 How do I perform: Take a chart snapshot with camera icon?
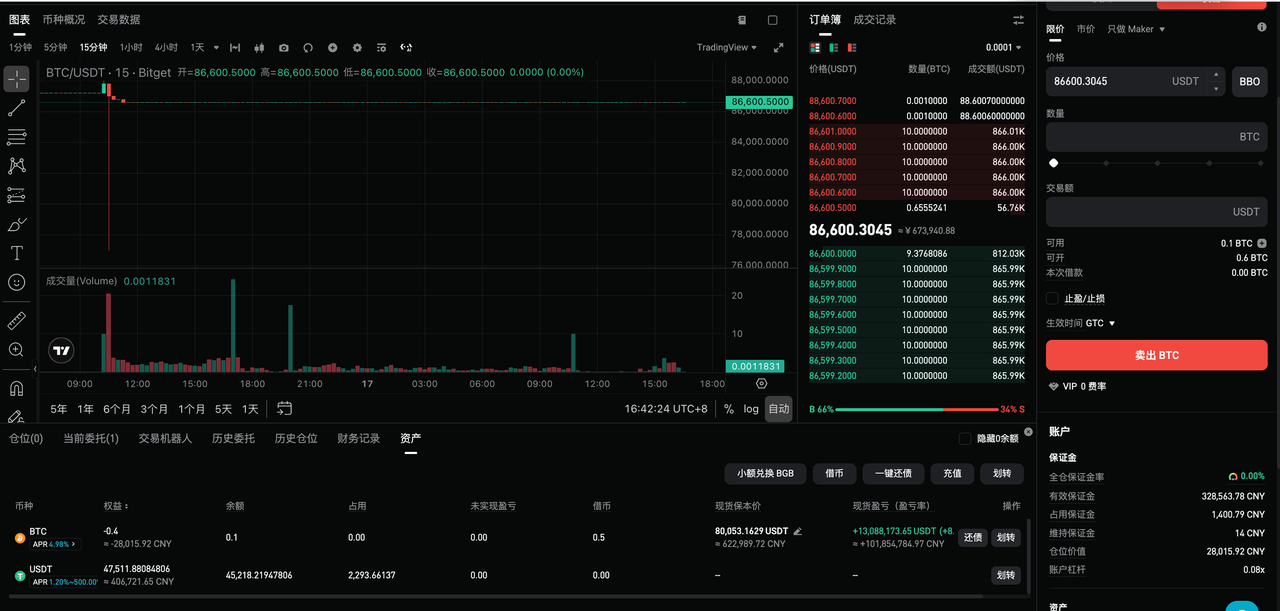(284, 47)
